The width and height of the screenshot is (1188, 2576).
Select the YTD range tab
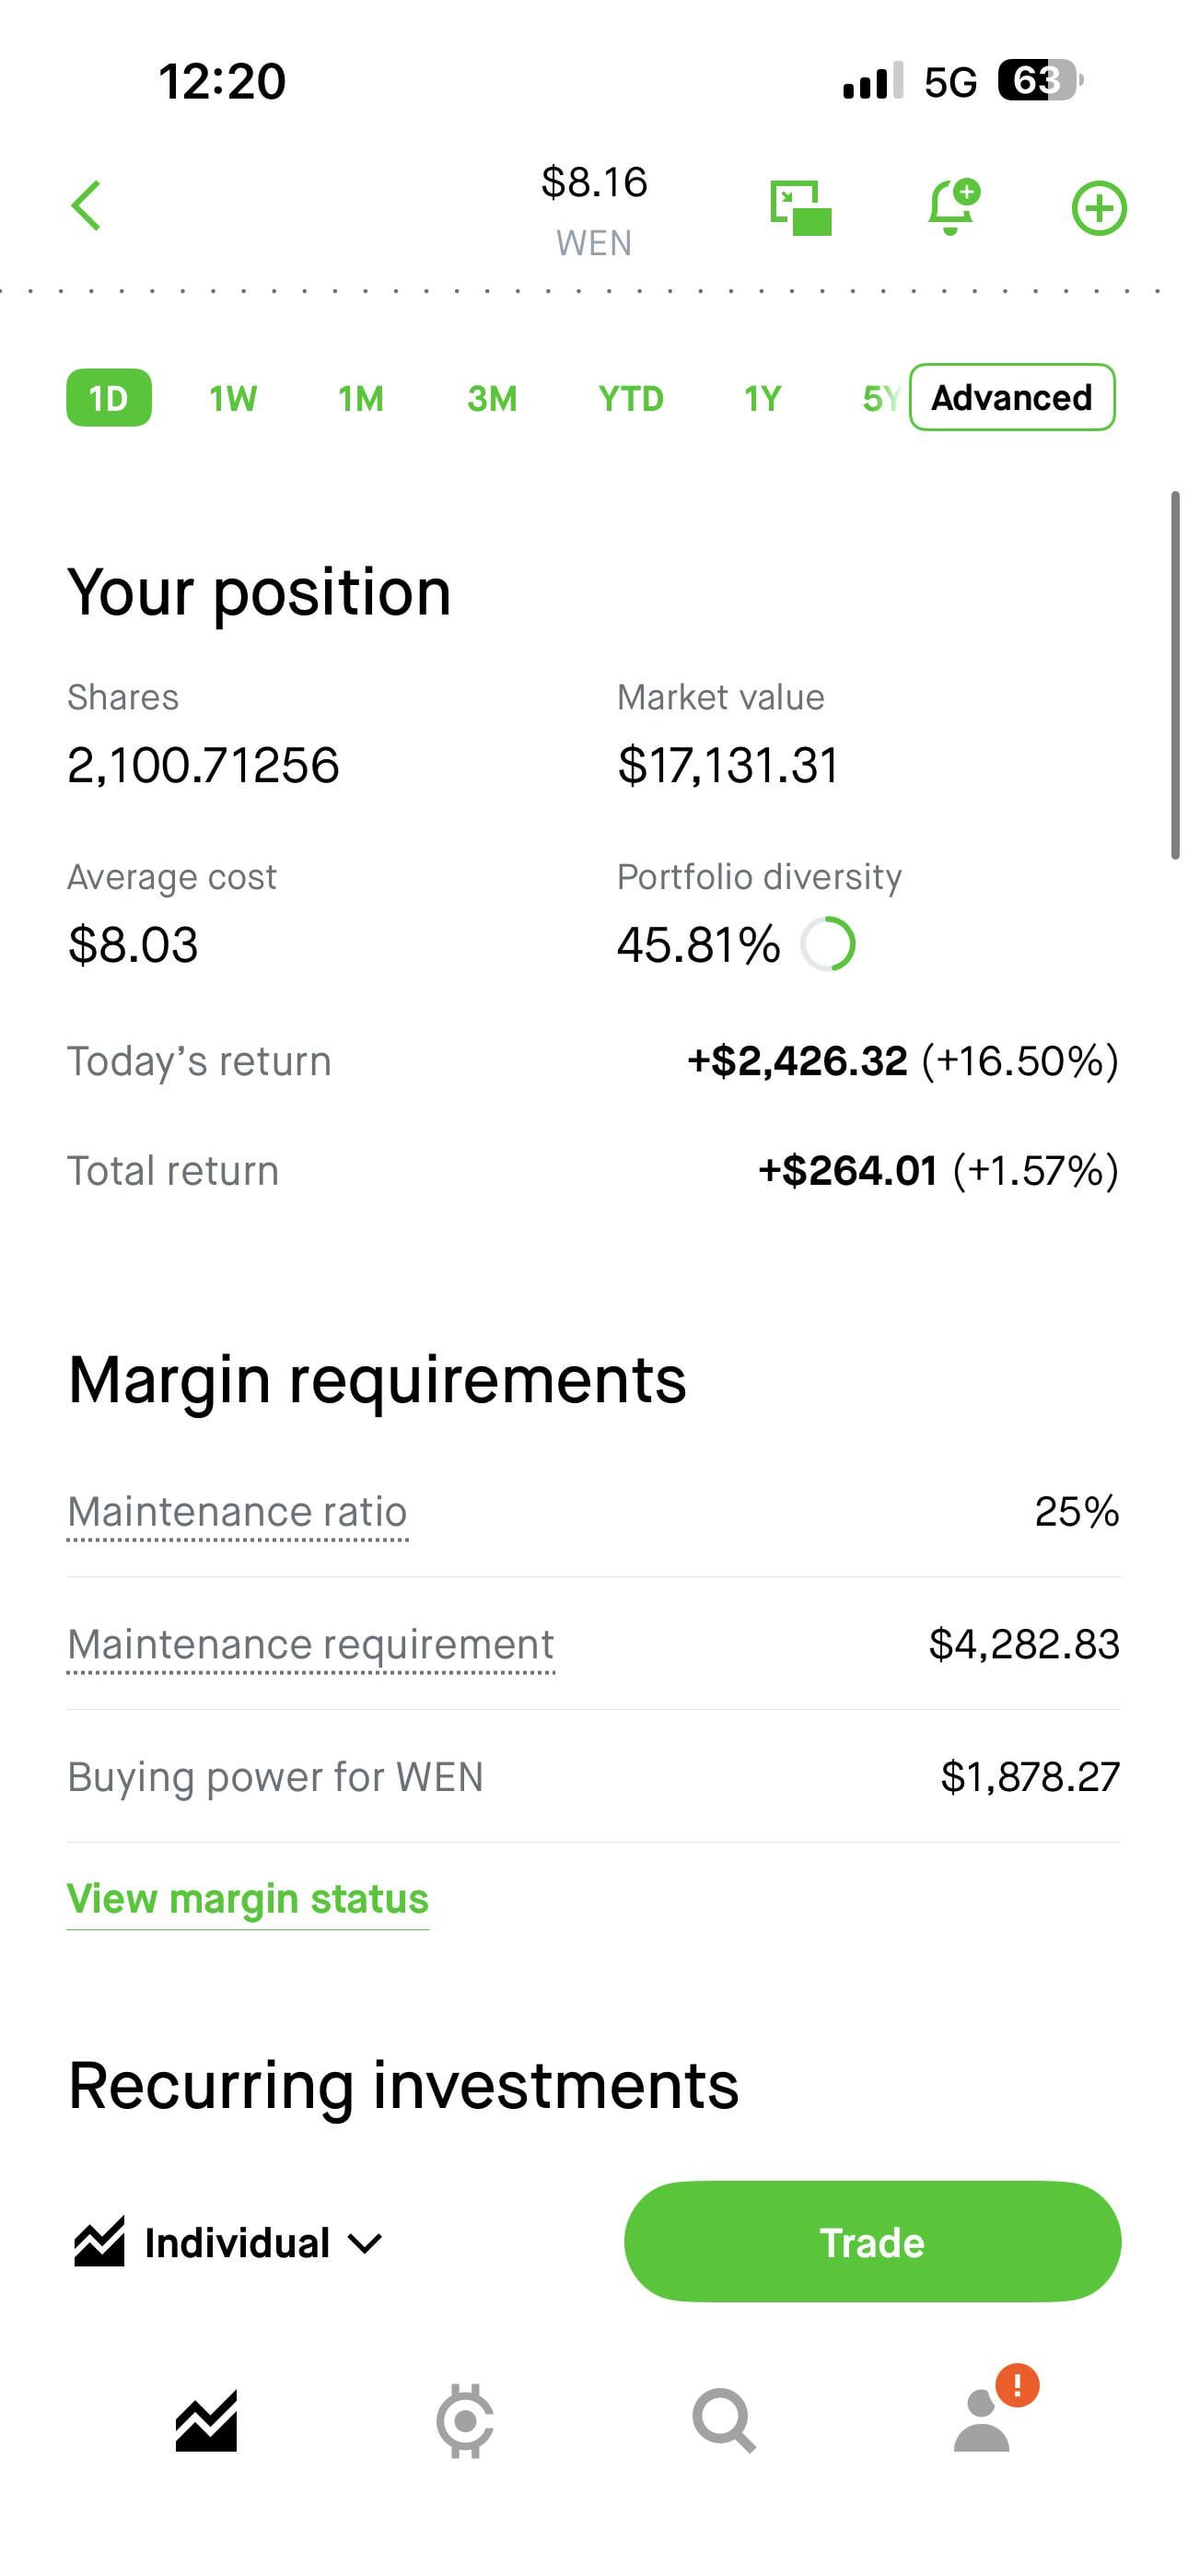631,398
